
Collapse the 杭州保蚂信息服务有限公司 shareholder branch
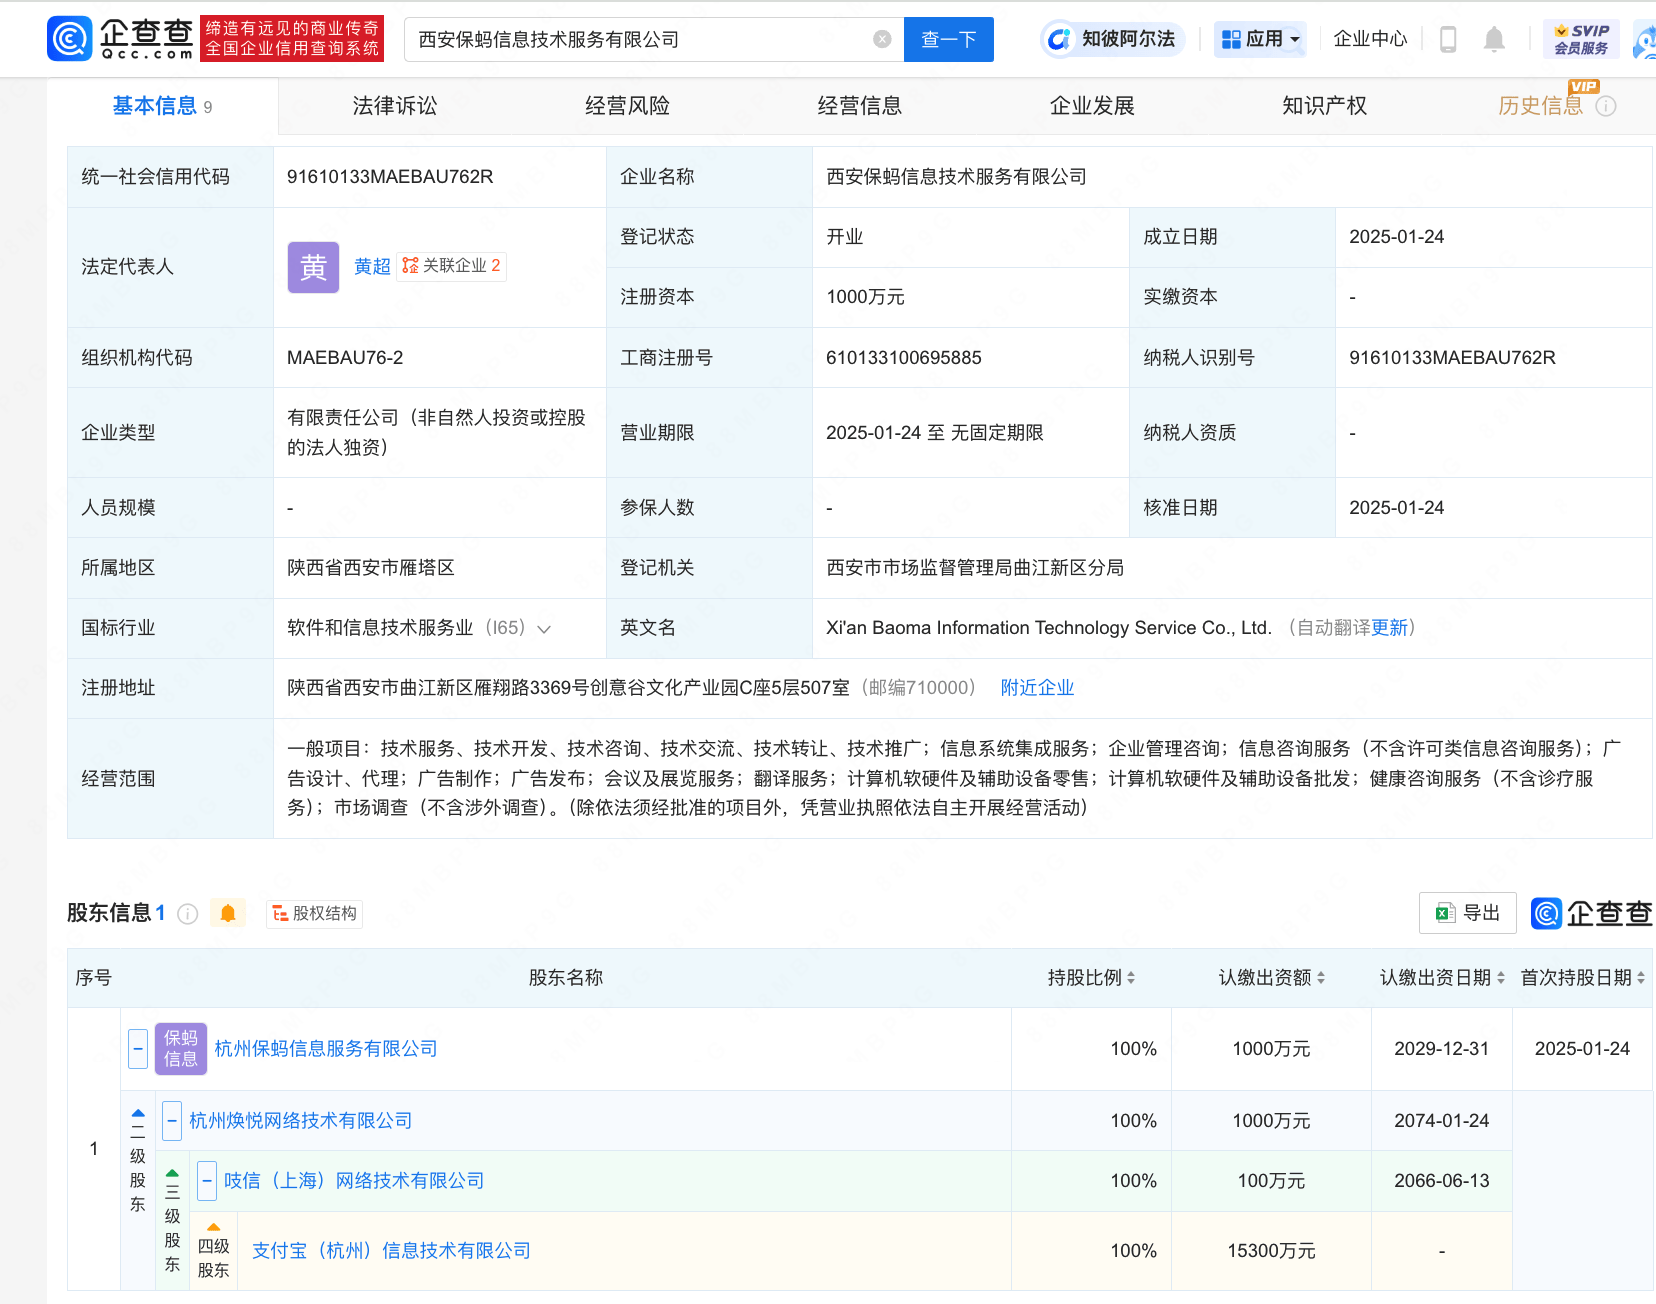pos(137,1048)
